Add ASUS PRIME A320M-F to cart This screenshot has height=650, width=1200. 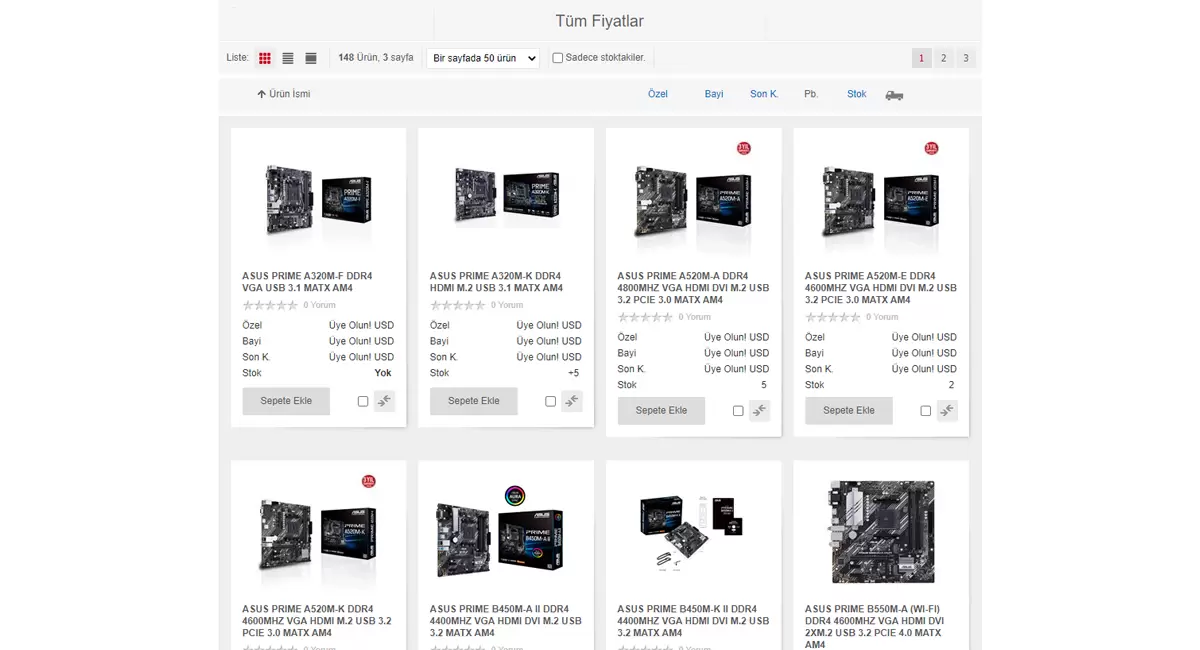(286, 401)
